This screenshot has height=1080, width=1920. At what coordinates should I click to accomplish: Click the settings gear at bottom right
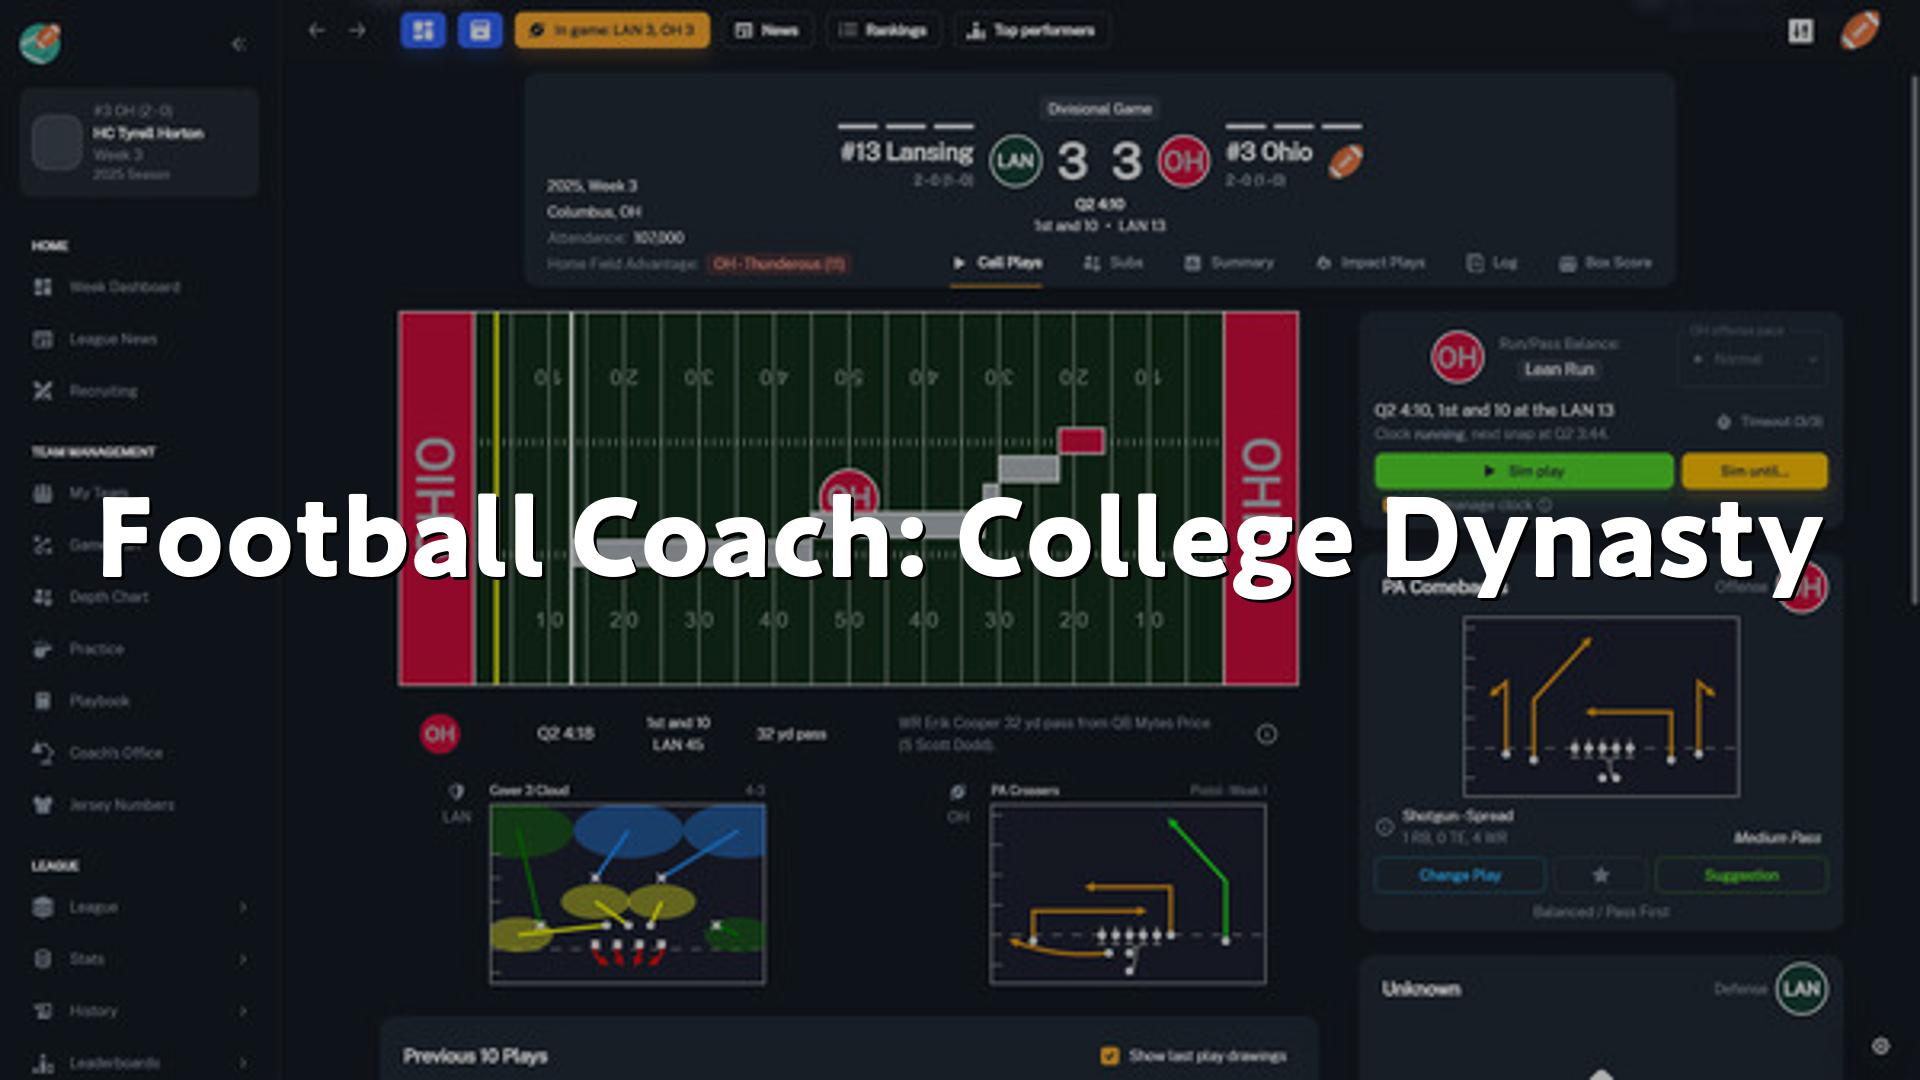click(x=1880, y=1046)
